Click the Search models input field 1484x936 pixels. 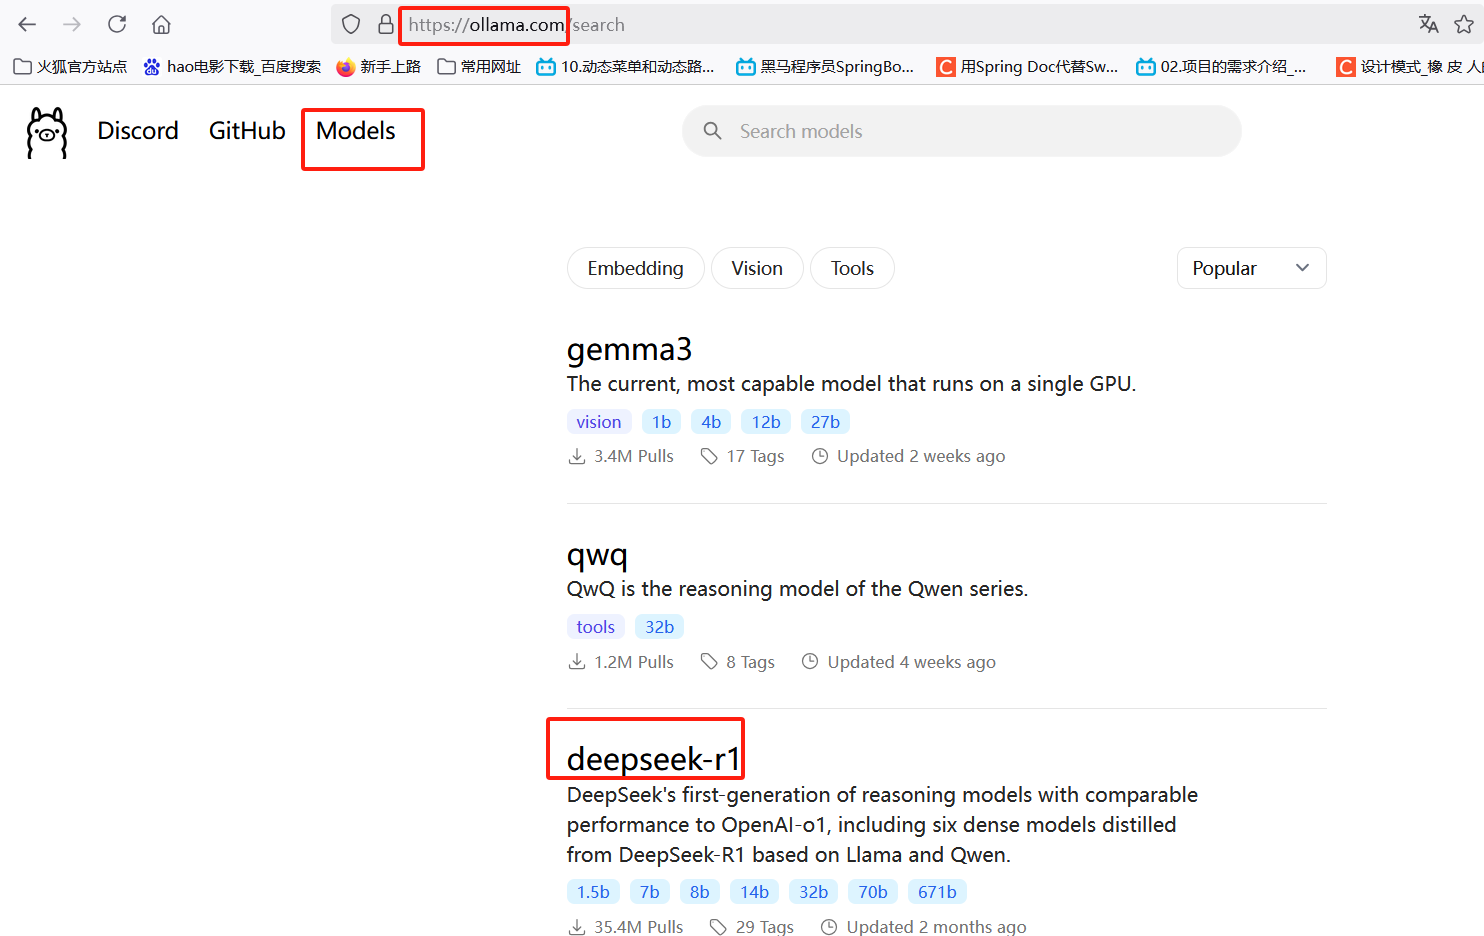point(962,131)
